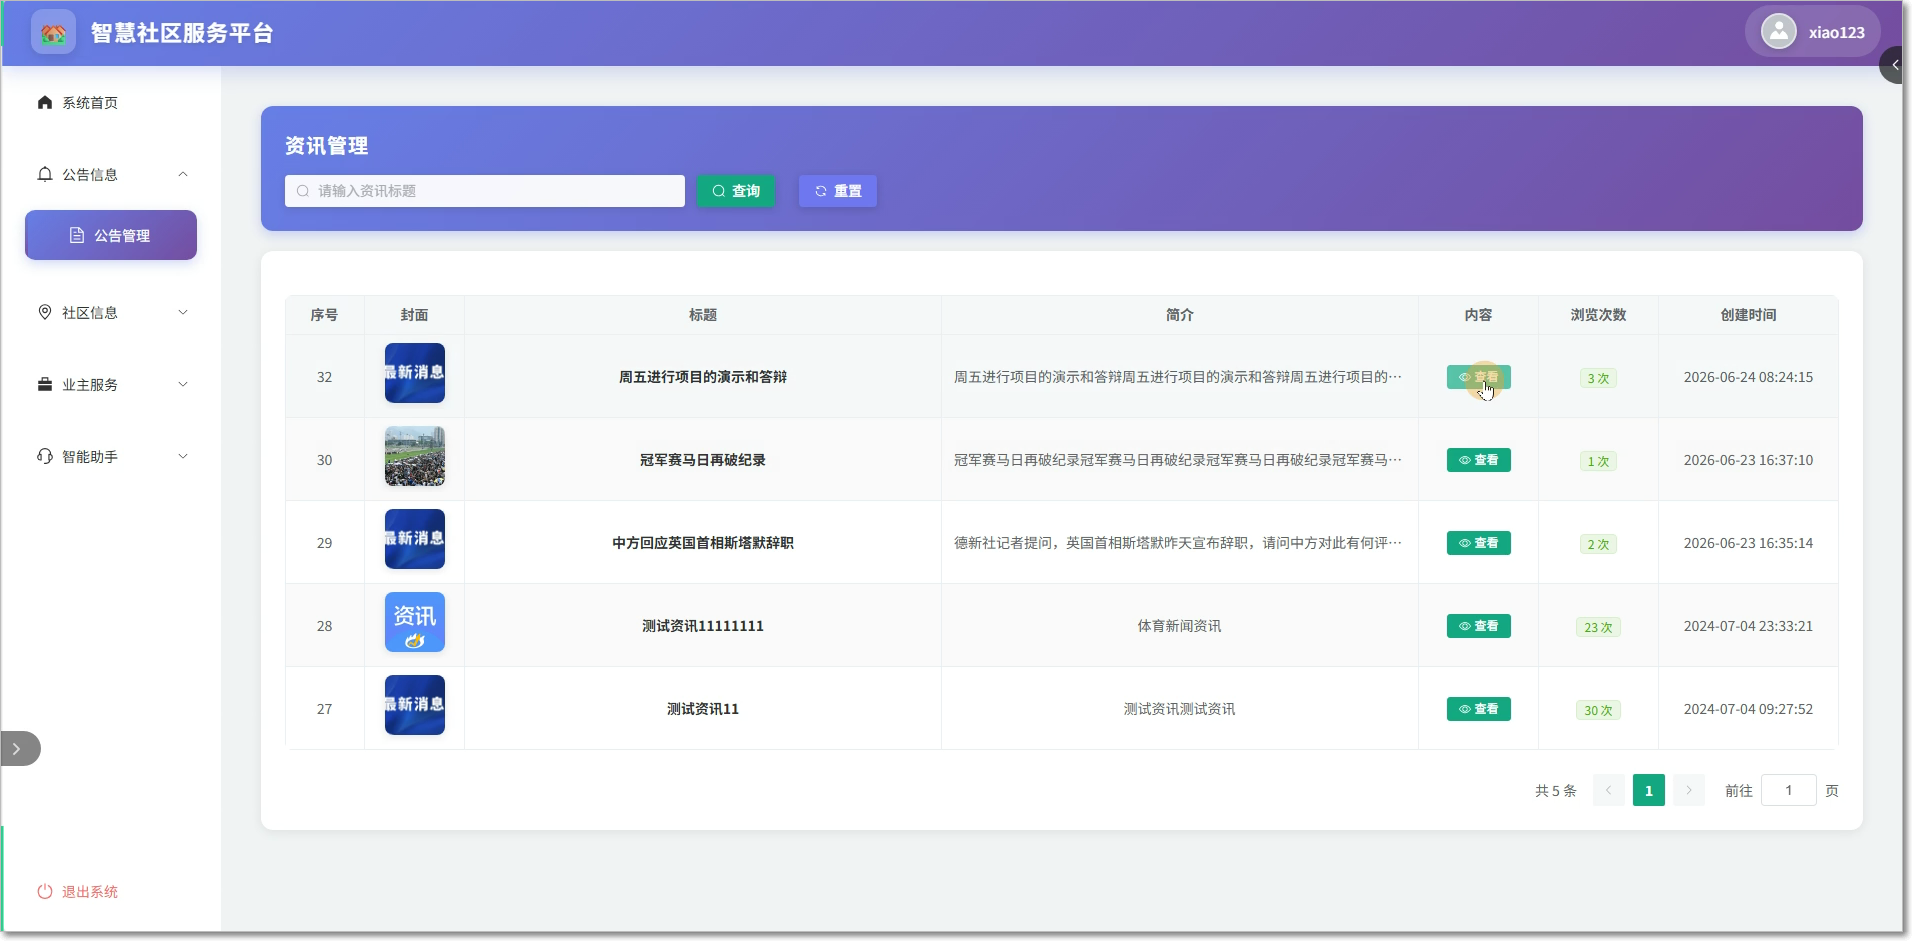The image size is (1912, 941).
Task: Collapse the 公告信息 sidebar section
Action: coord(110,175)
